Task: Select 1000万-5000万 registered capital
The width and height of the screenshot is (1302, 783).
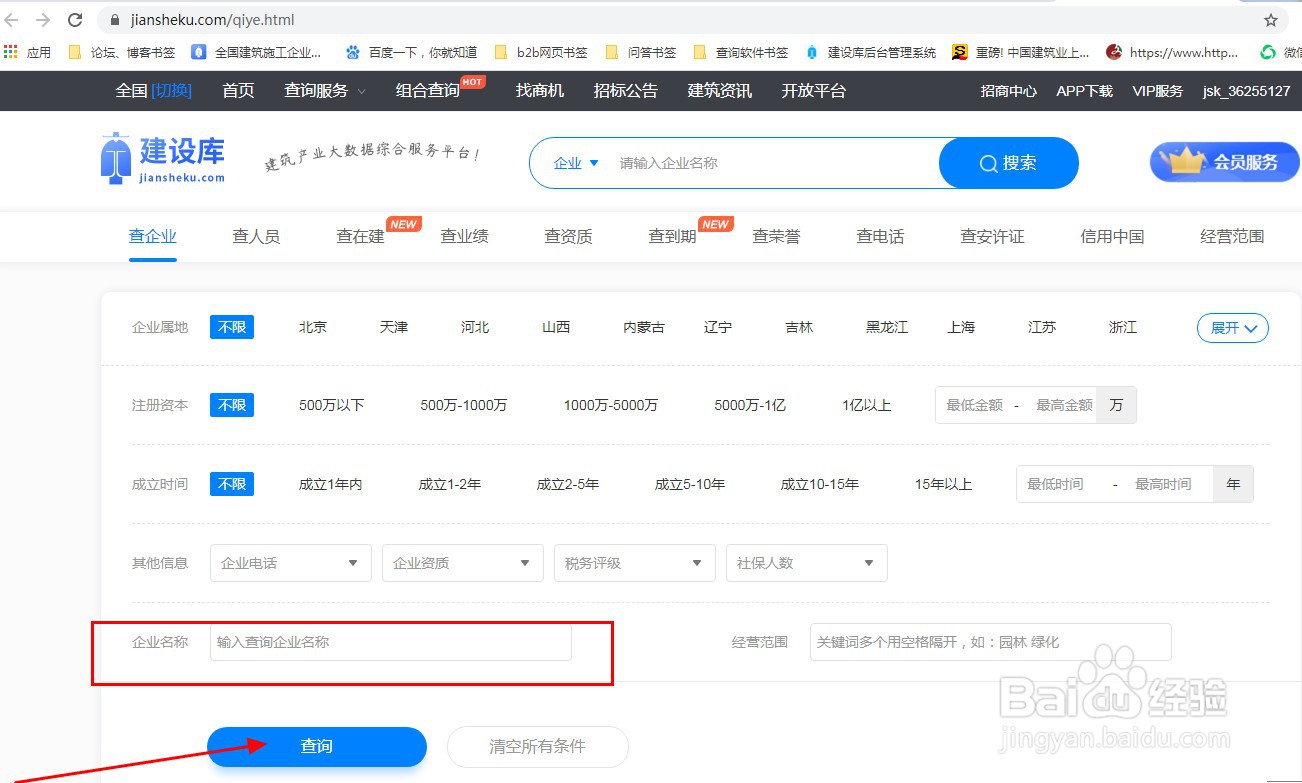Action: pyautogui.click(x=611, y=405)
